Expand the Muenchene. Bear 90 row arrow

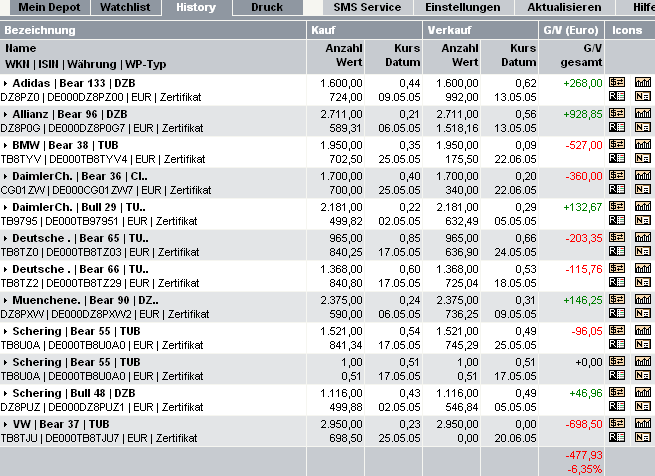tap(5, 300)
